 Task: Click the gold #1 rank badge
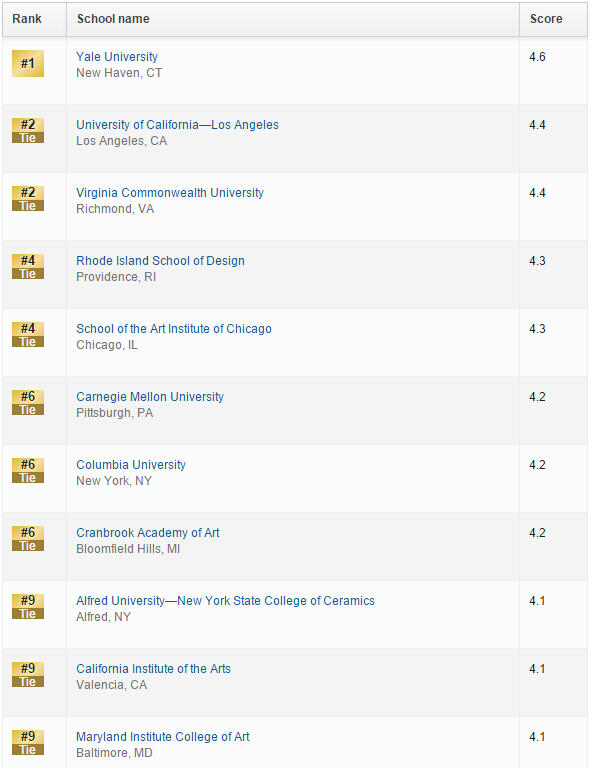[28, 63]
